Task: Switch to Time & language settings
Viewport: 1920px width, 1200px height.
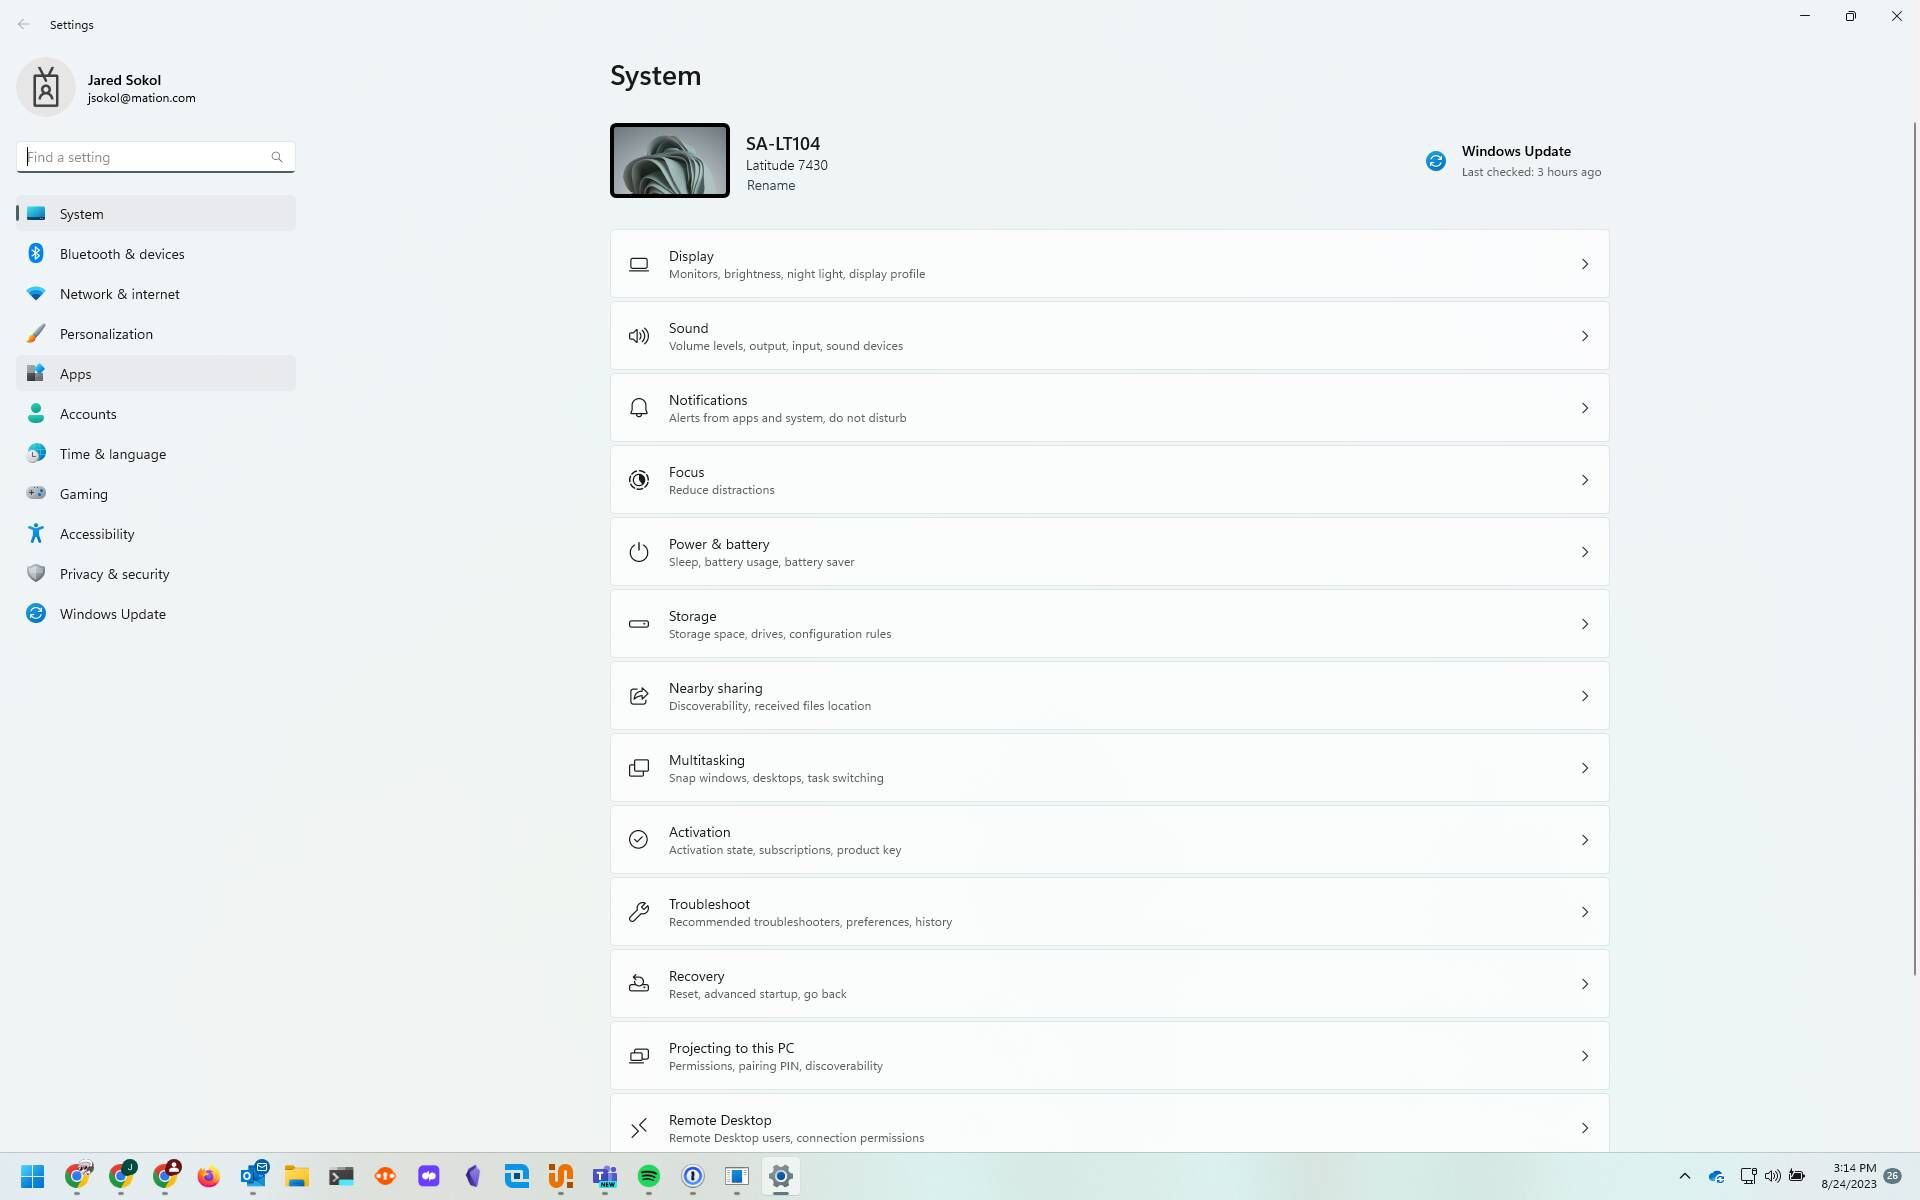Action: click(112, 453)
